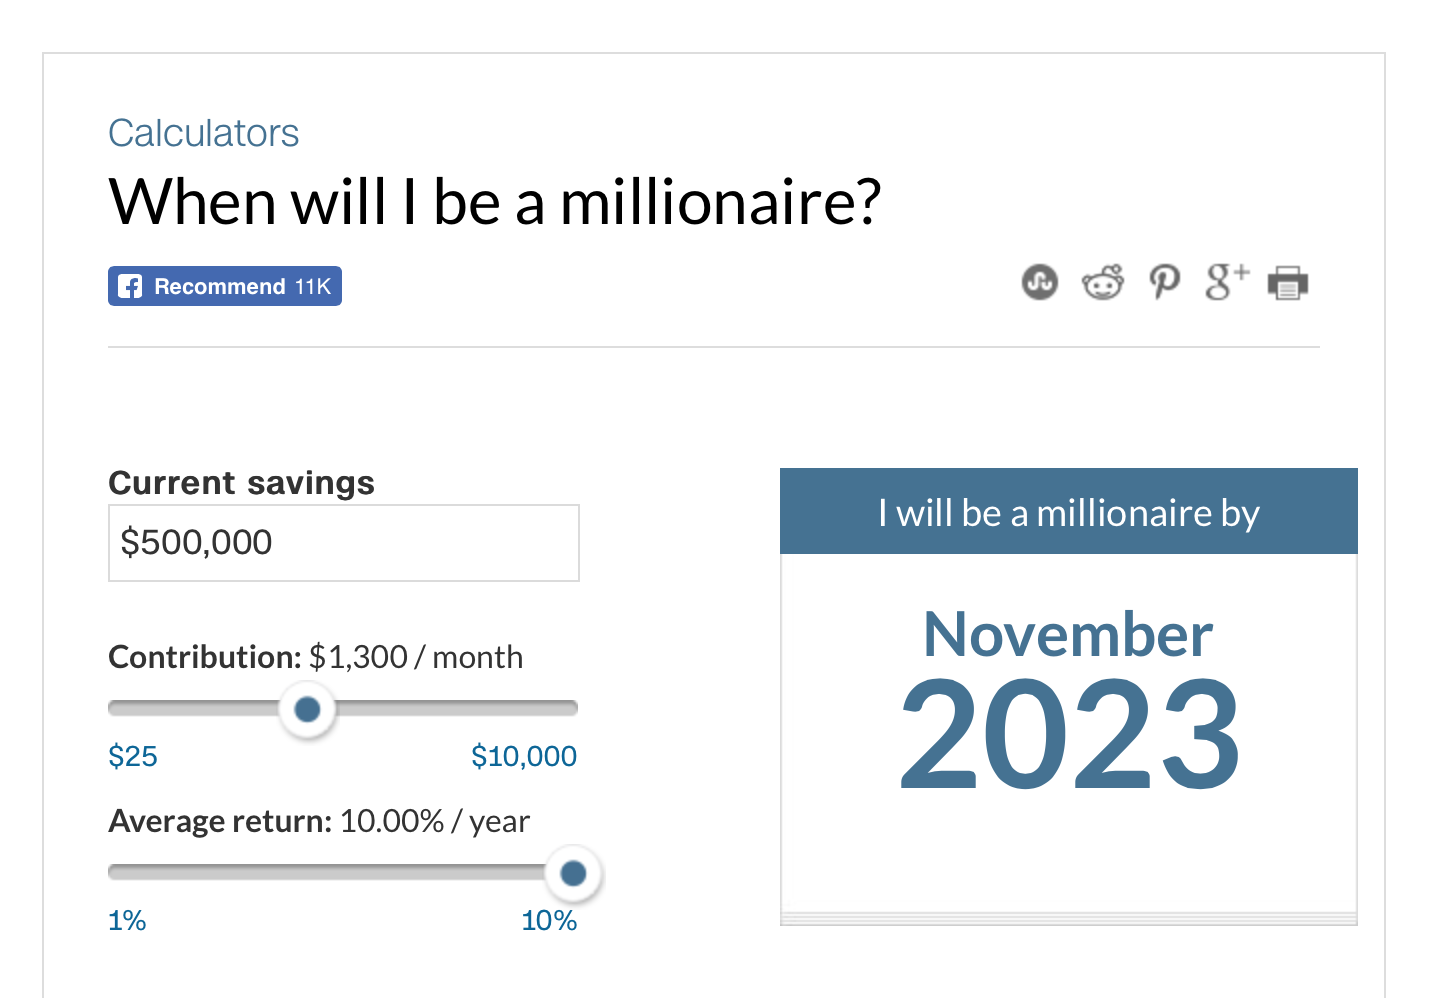
Task: Click the Recommend 11K Facebook button
Action: [x=224, y=286]
